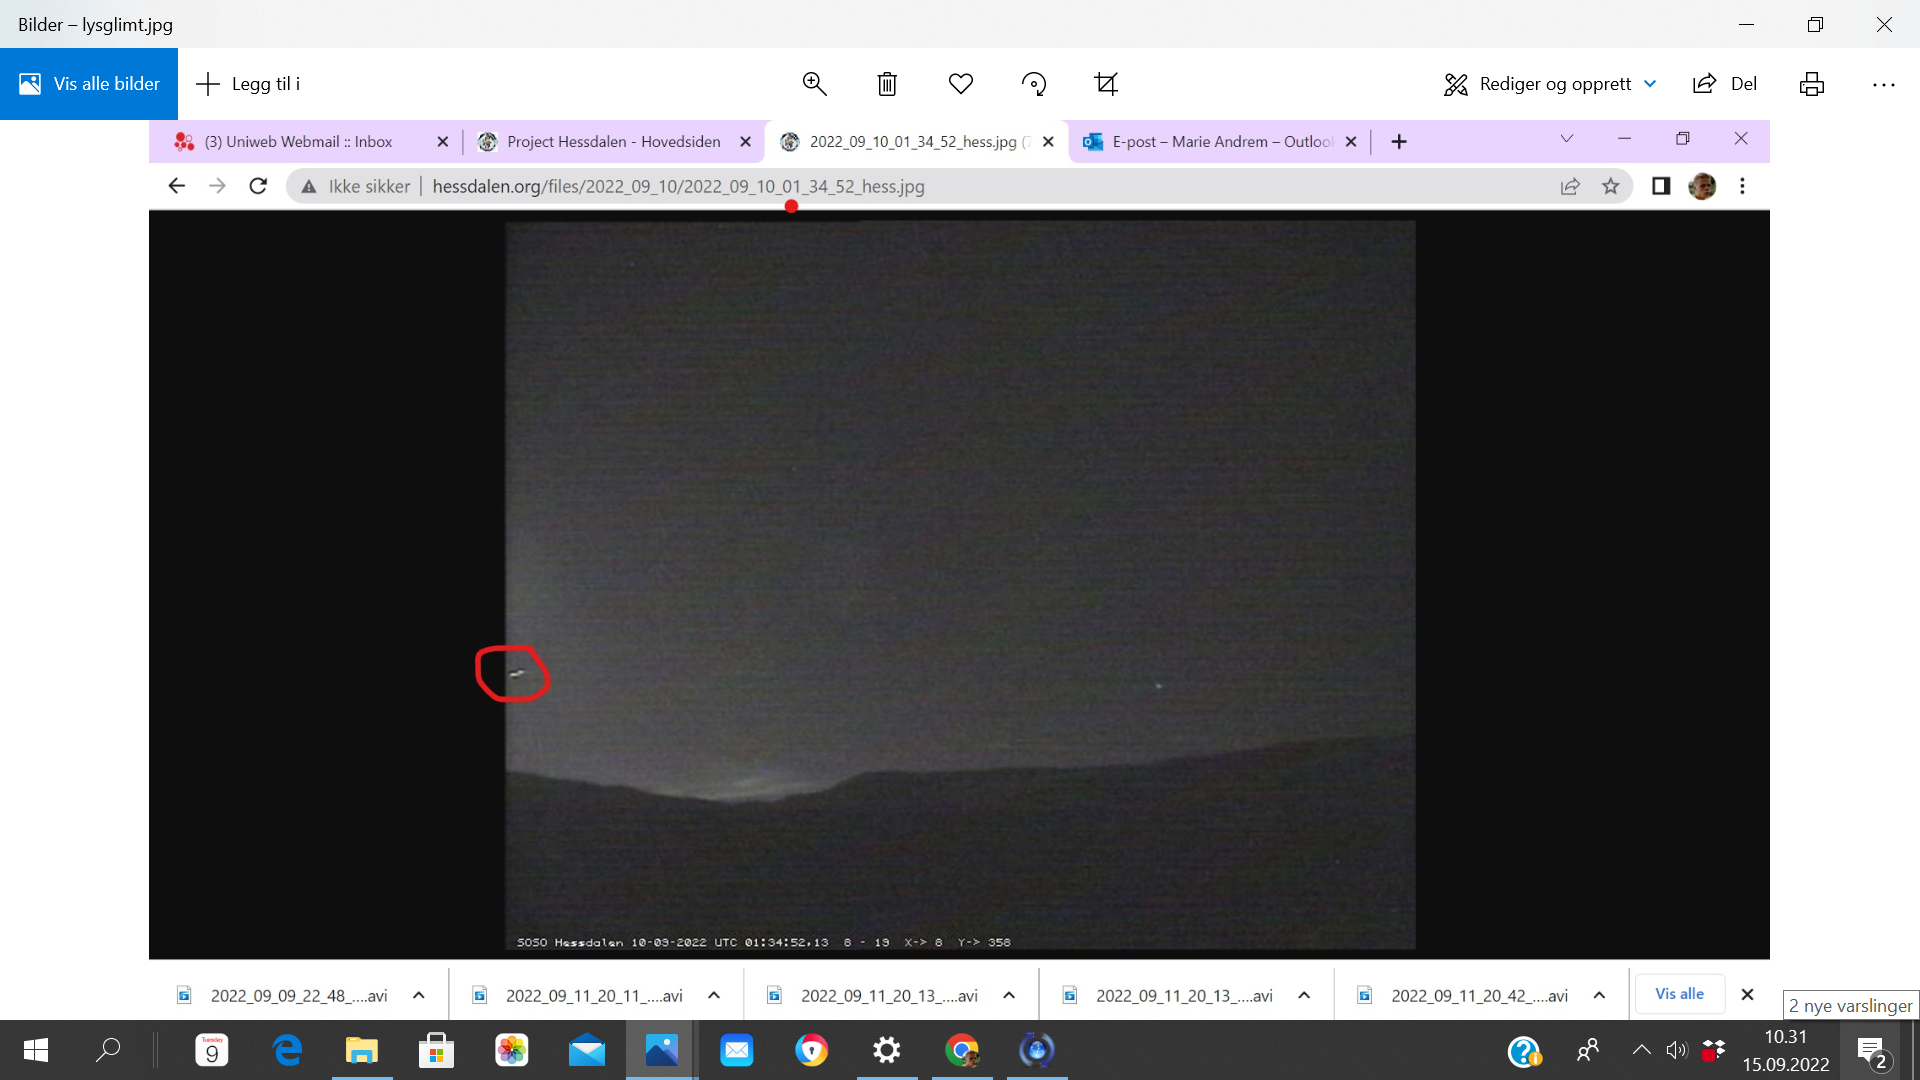Click the delete trash can icon

tap(887, 84)
